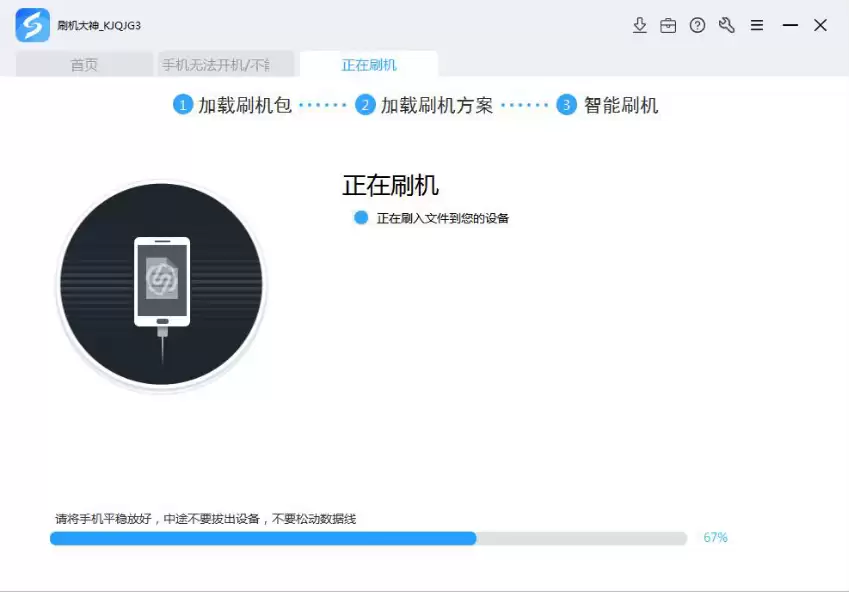
Task: Select the 正在刷机 tab
Action: (x=369, y=65)
